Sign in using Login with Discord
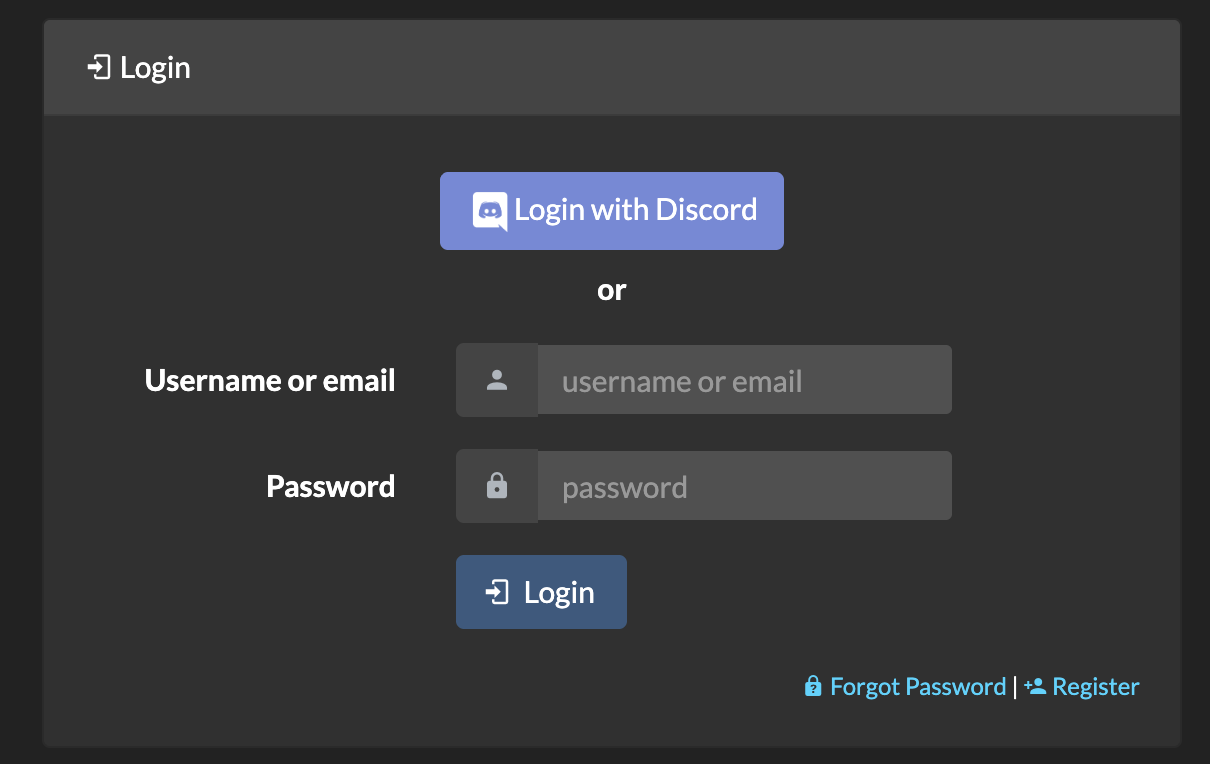This screenshot has height=764, width=1210. tap(611, 211)
